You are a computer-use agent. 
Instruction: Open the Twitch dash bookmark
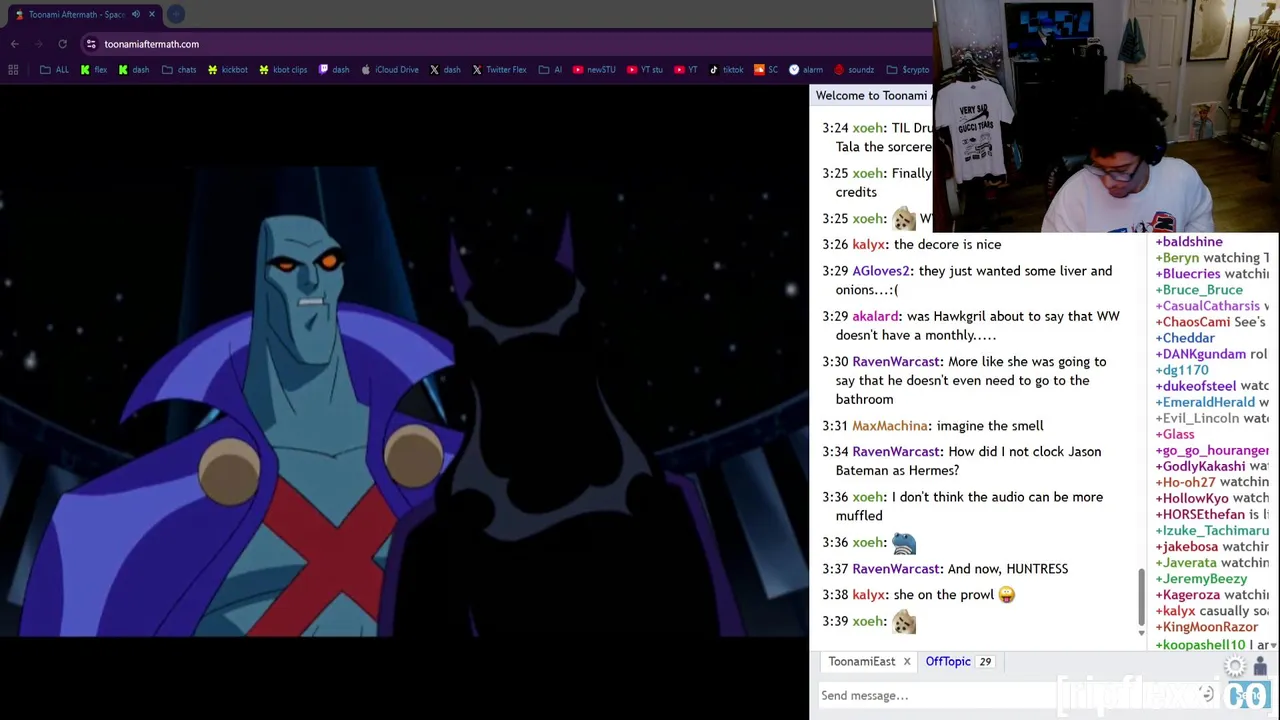[334, 70]
